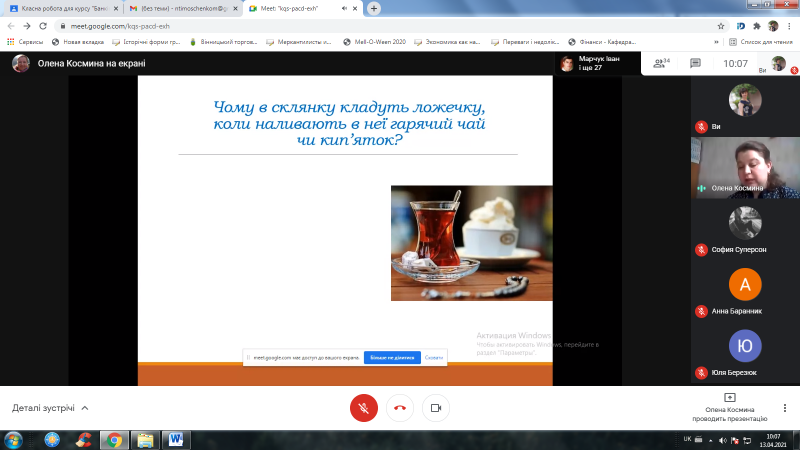Click your account avatar at top right of Meet

coord(779,64)
